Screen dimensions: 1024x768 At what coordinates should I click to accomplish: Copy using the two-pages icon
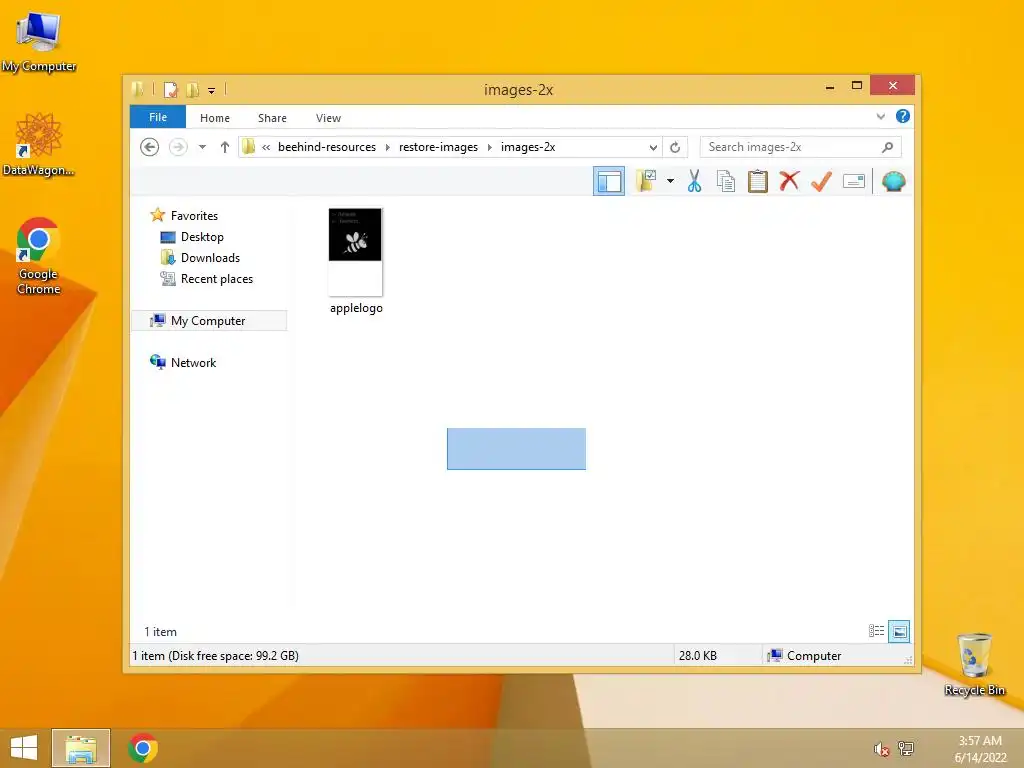726,181
